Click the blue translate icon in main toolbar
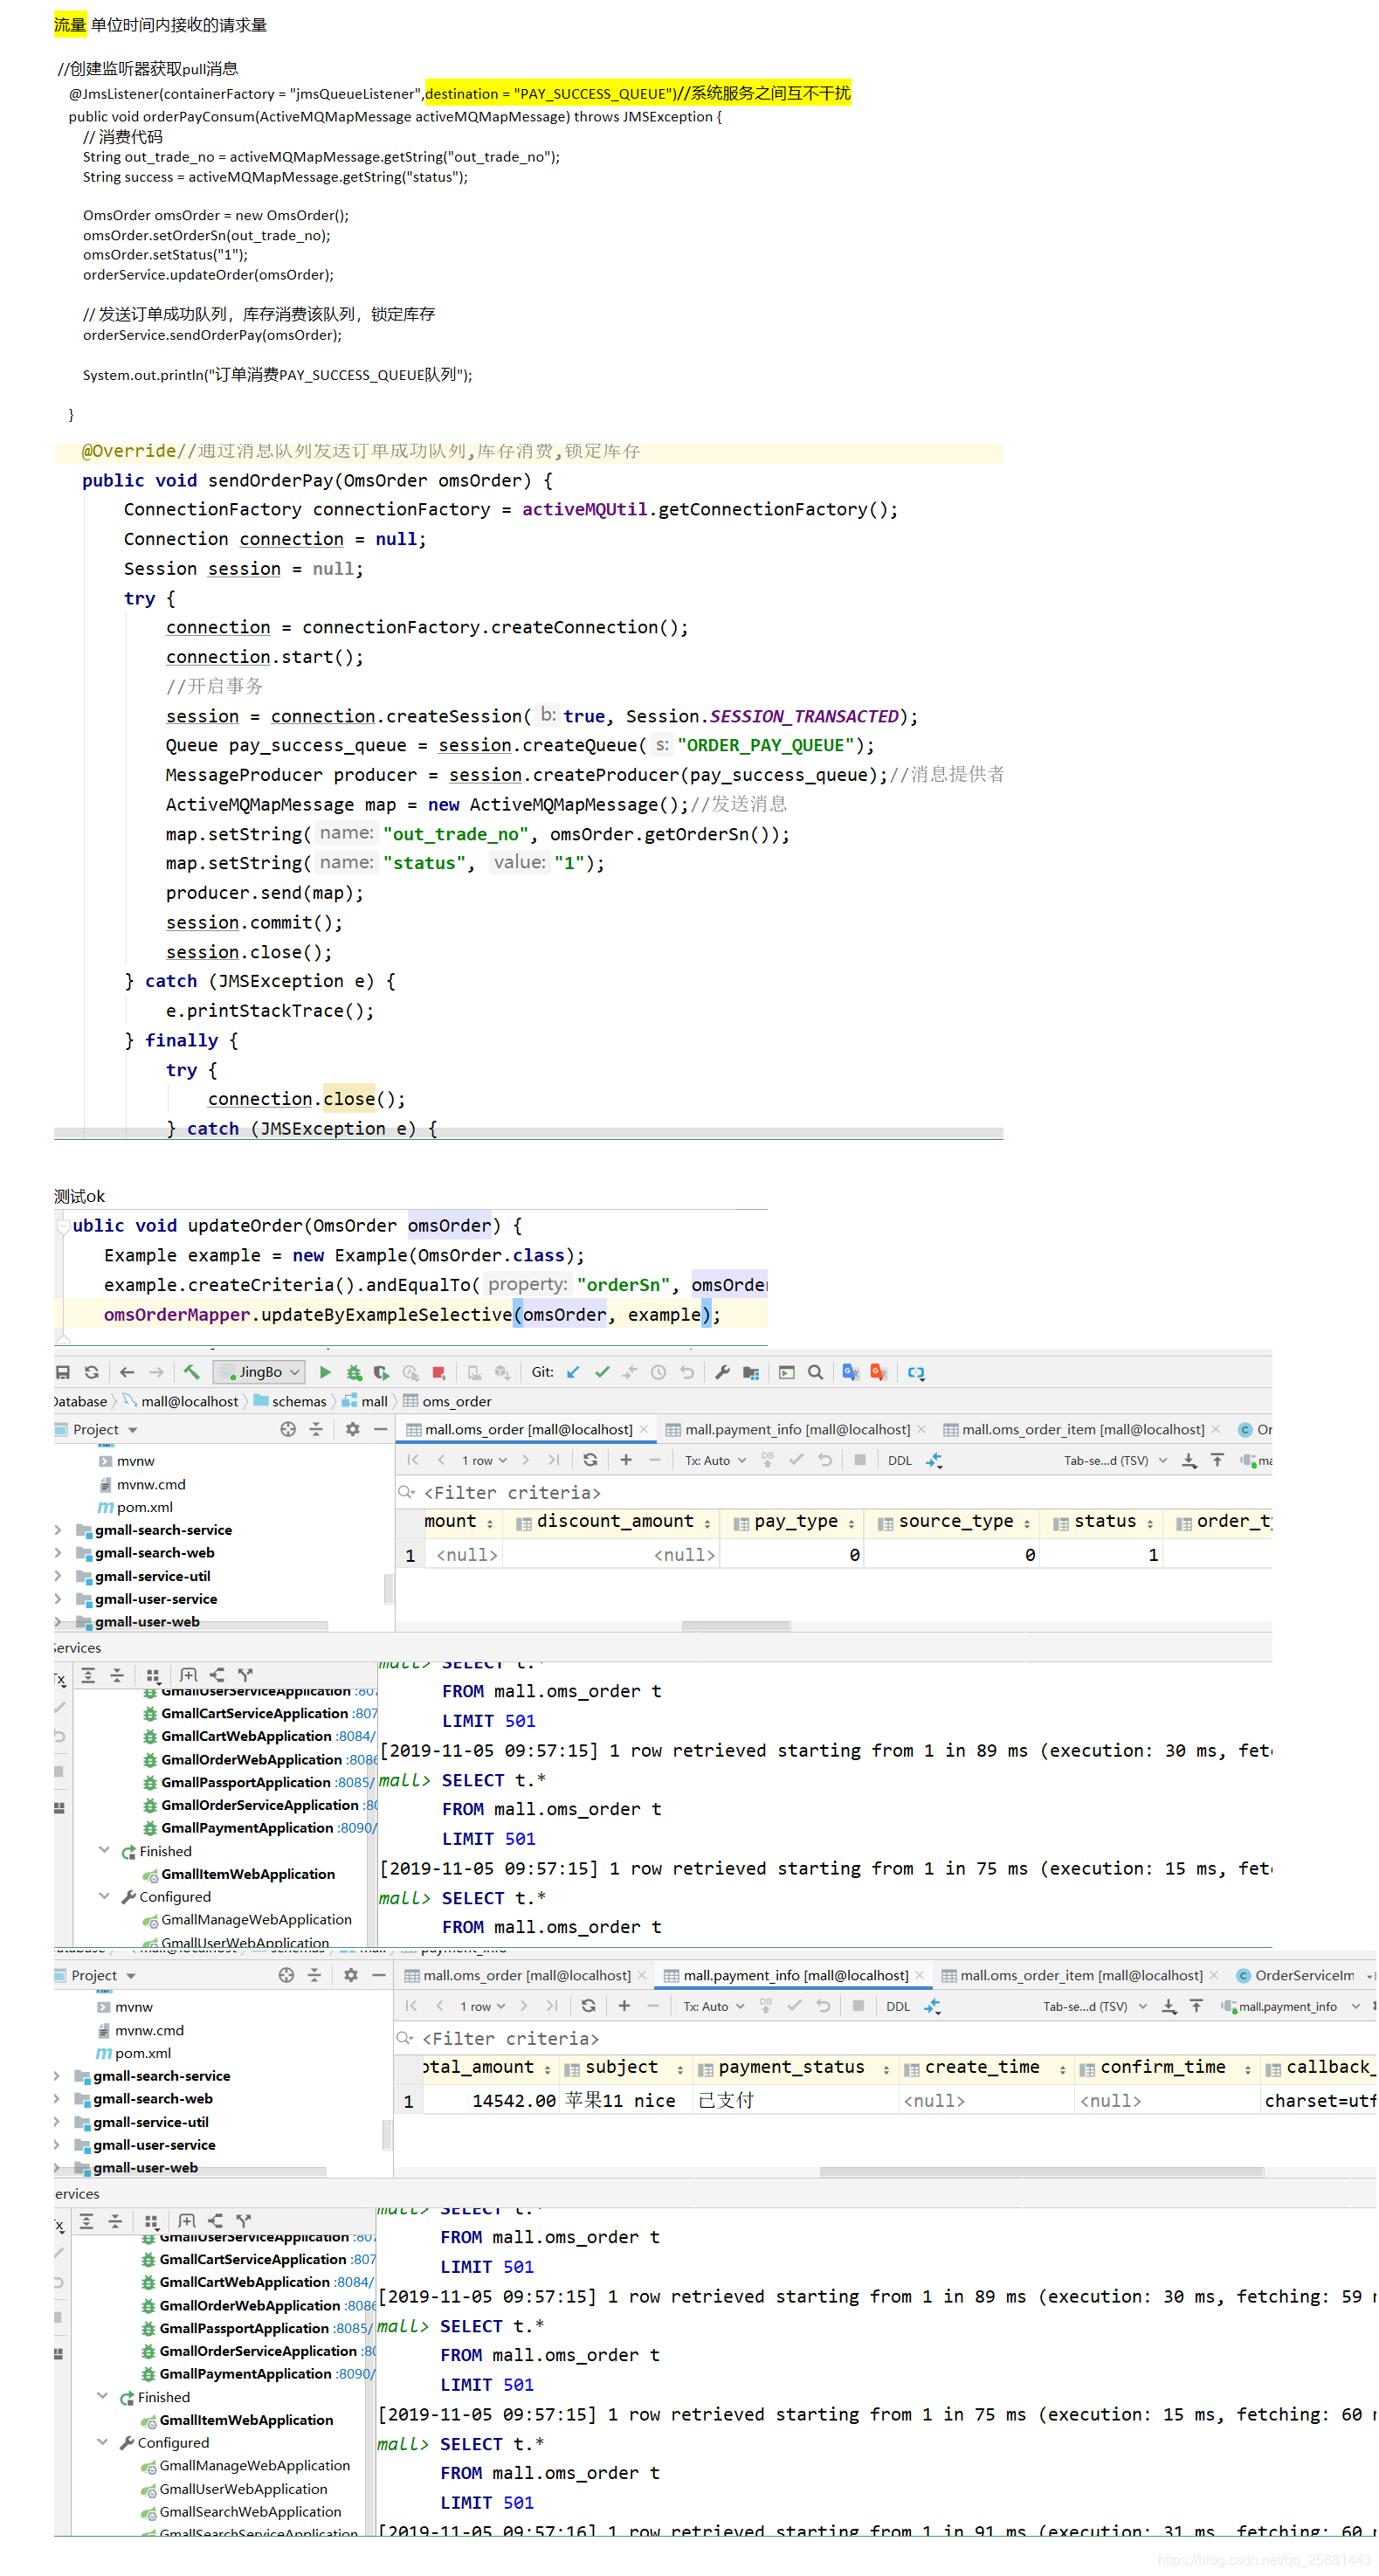Viewport: 1379px width, 2576px height. 850,1372
